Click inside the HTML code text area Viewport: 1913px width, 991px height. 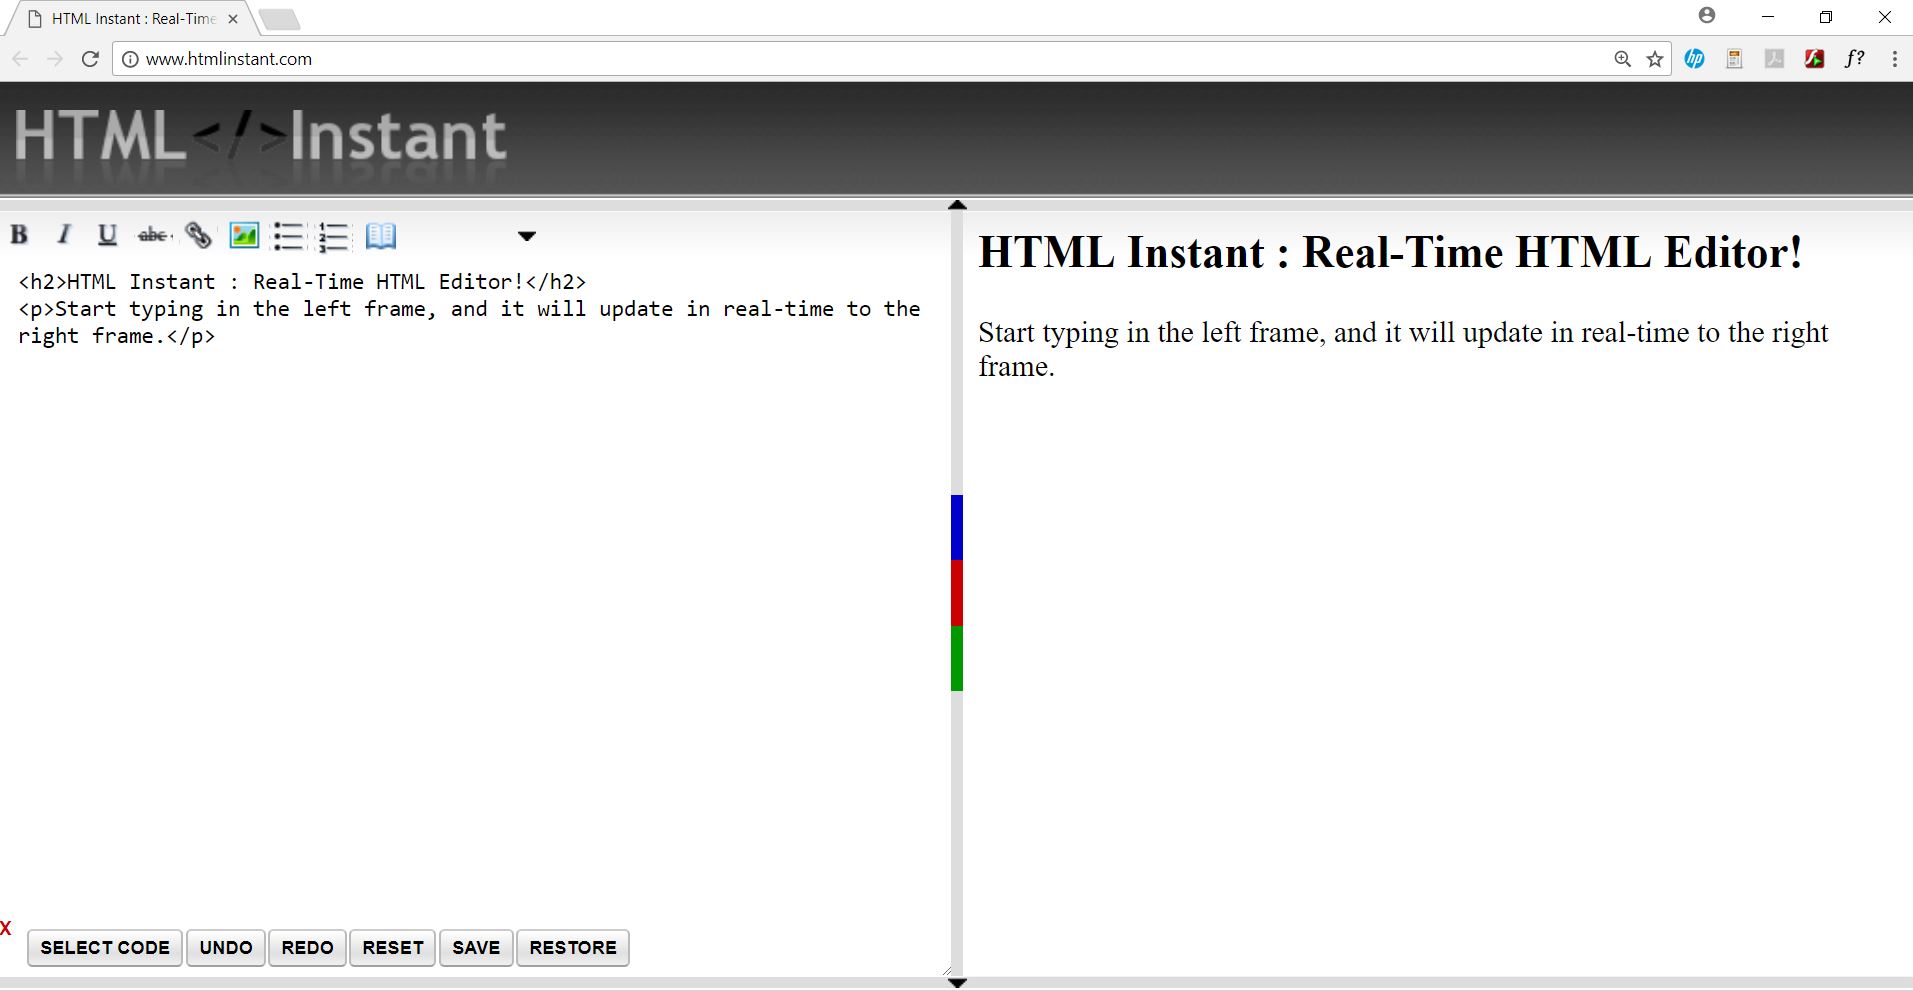[x=470, y=600]
